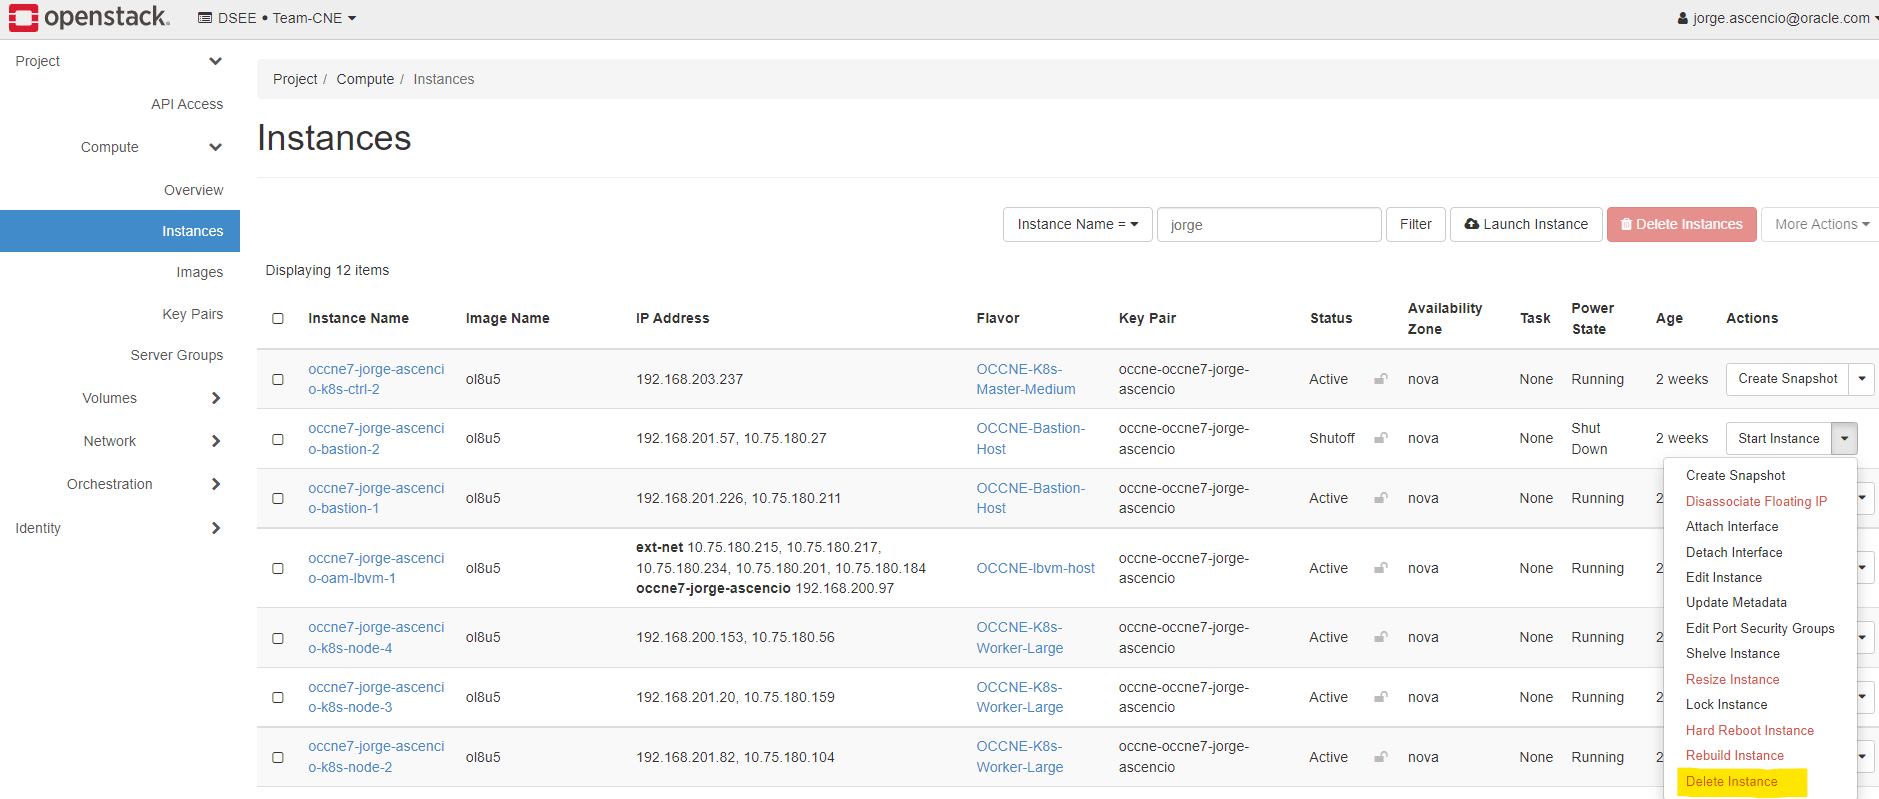Open Key Pairs in the sidebar
The width and height of the screenshot is (1879, 799).
point(193,314)
